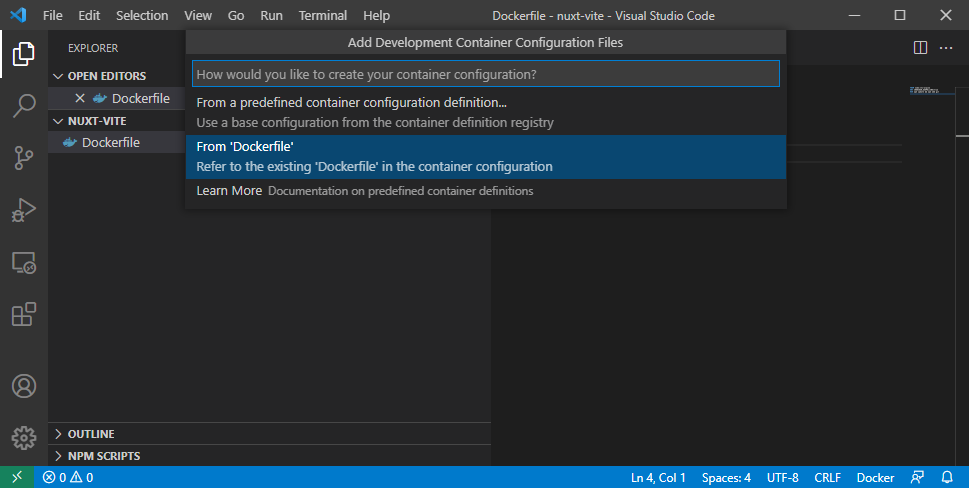Open the Explorer view in activity bar
The height and width of the screenshot is (488, 969).
pyautogui.click(x=23, y=54)
